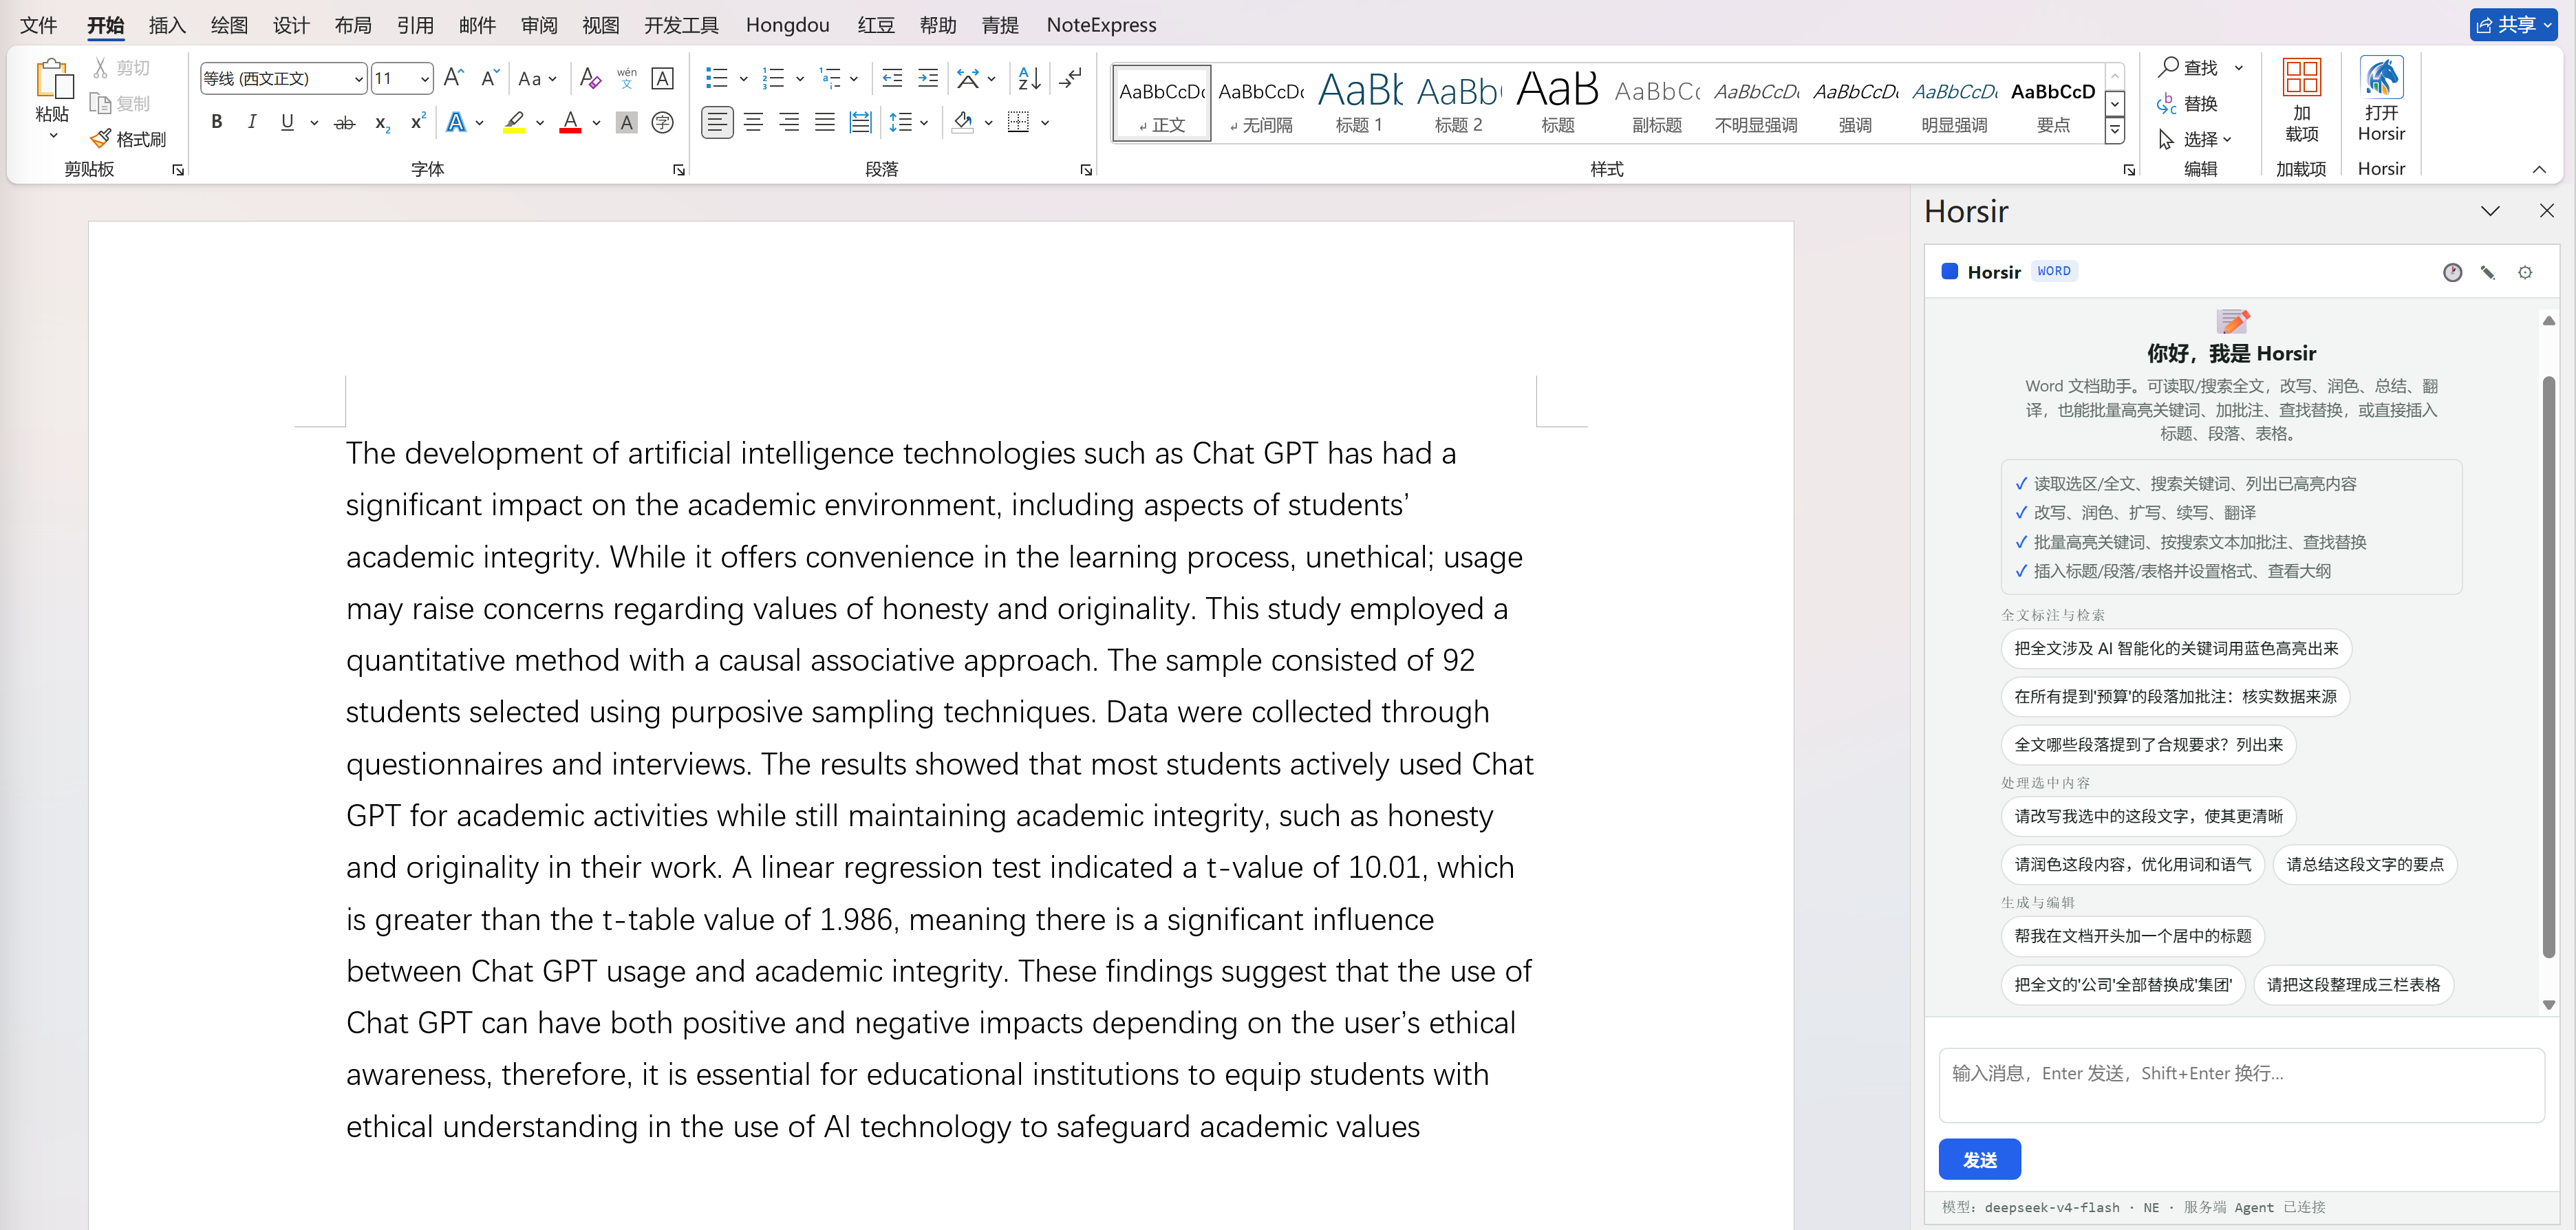Apply the yellow text highlight color
The image size is (2576, 1230).
pos(514,122)
